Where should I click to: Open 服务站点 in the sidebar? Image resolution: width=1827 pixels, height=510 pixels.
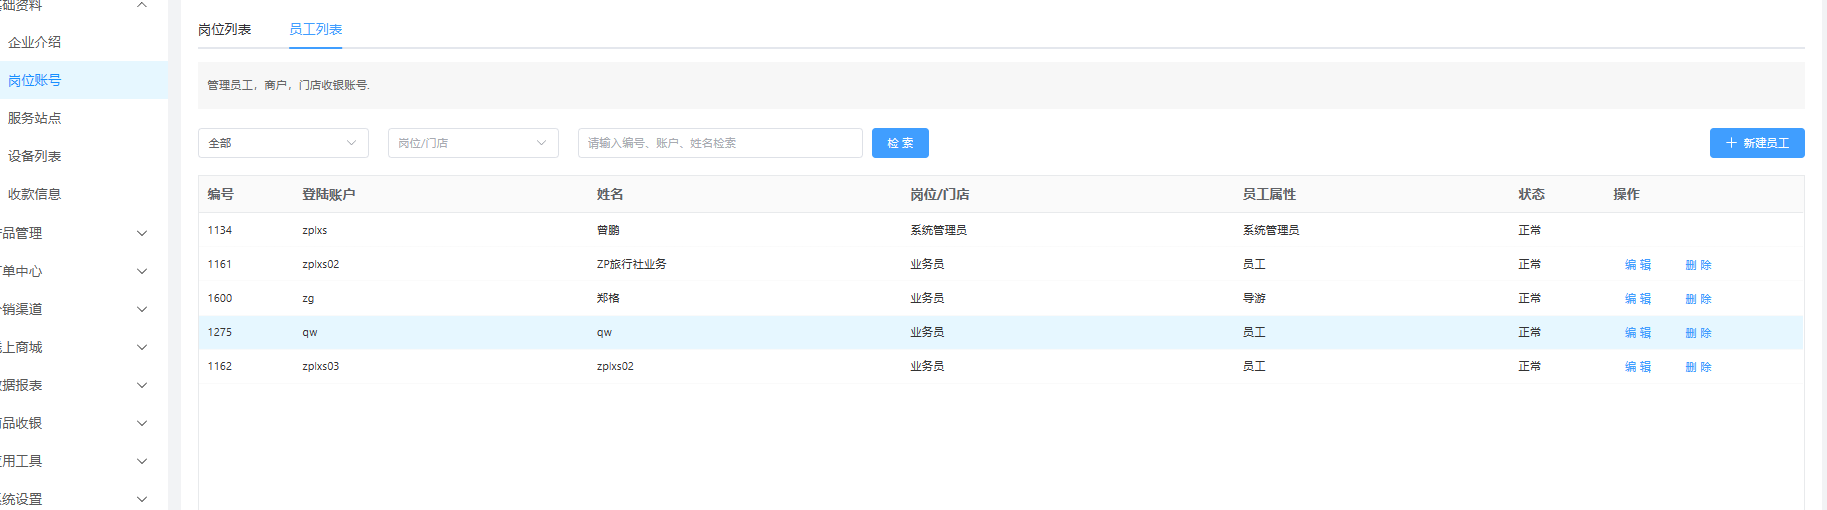pos(35,118)
